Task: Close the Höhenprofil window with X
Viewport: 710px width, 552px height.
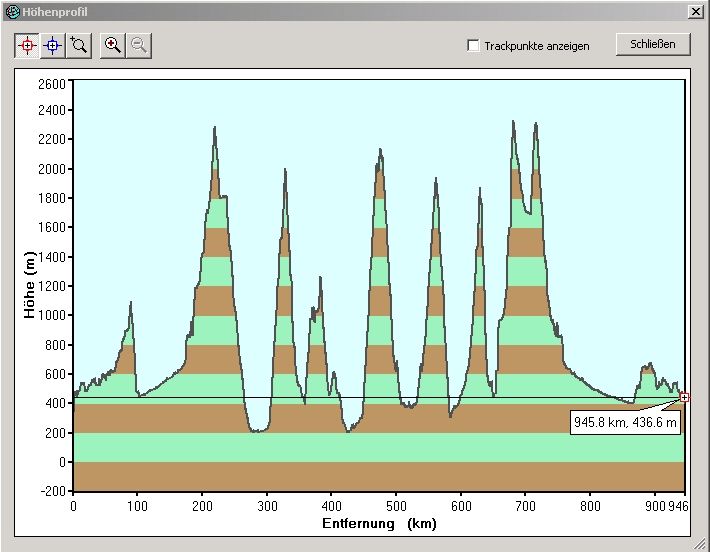Action: pos(695,11)
